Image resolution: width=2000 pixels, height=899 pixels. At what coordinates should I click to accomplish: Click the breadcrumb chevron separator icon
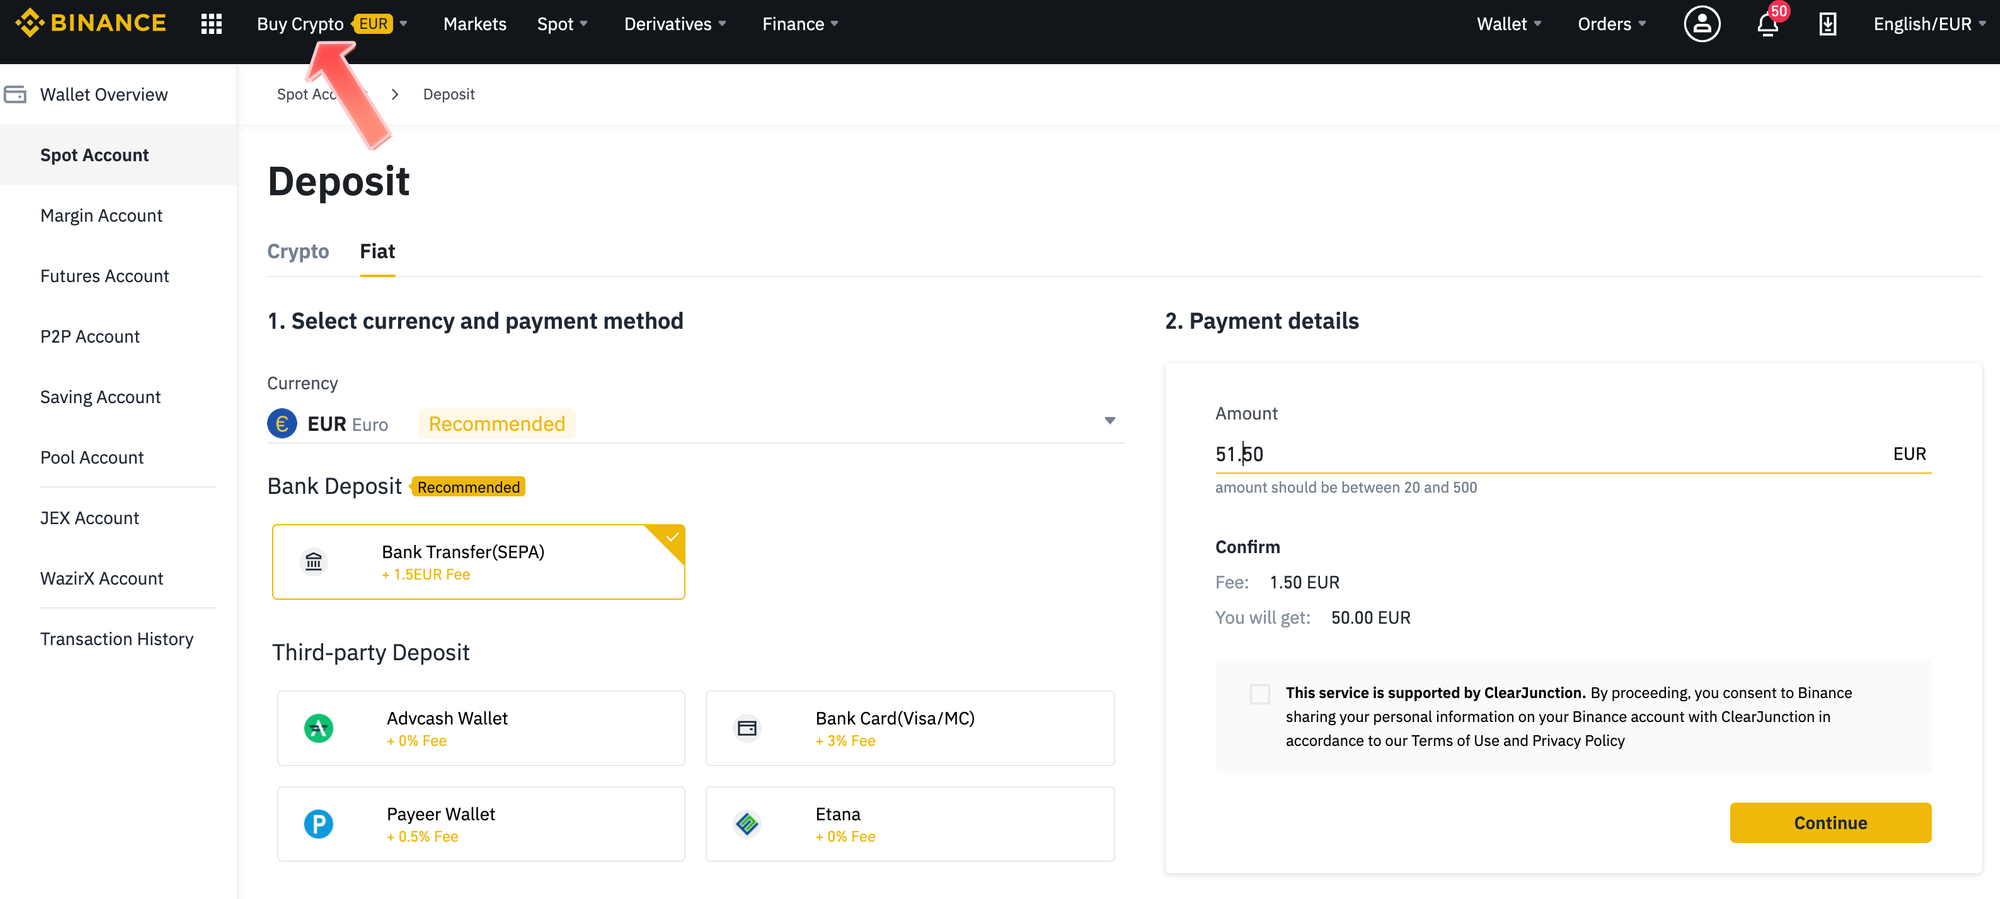coord(395,94)
